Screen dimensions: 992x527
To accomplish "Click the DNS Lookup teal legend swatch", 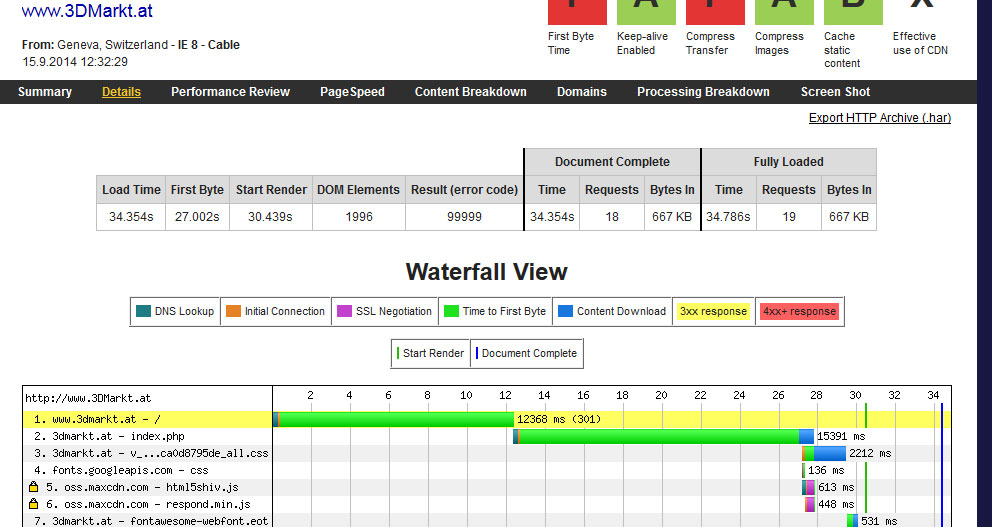I will point(144,311).
